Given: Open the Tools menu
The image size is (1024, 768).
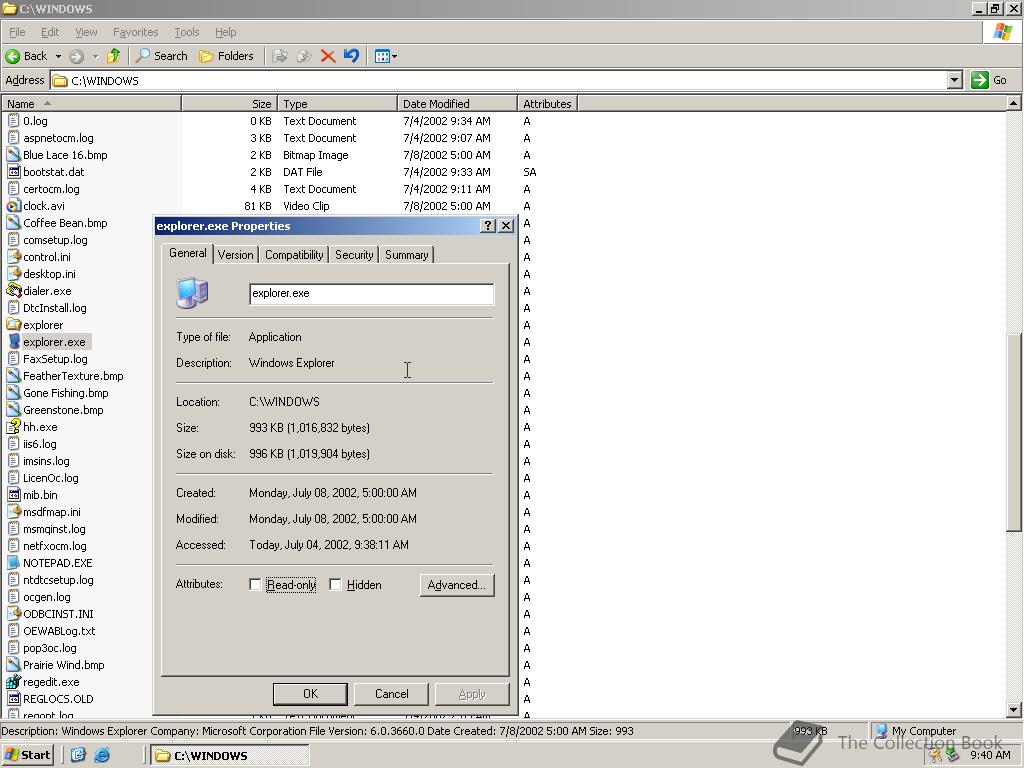Looking at the screenshot, I should tap(186, 32).
